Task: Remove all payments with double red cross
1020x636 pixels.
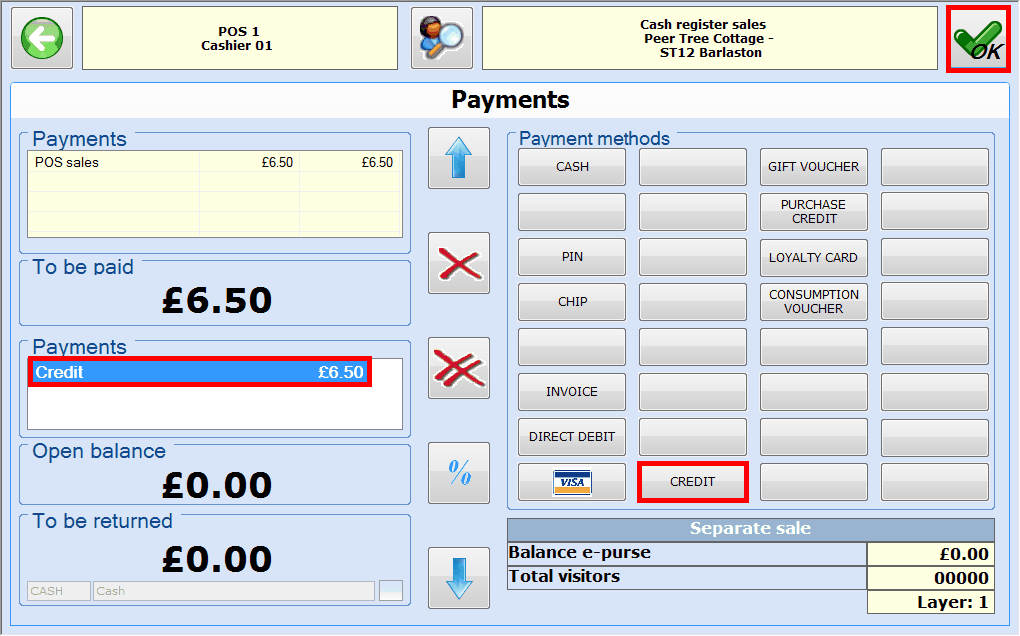Action: point(459,368)
